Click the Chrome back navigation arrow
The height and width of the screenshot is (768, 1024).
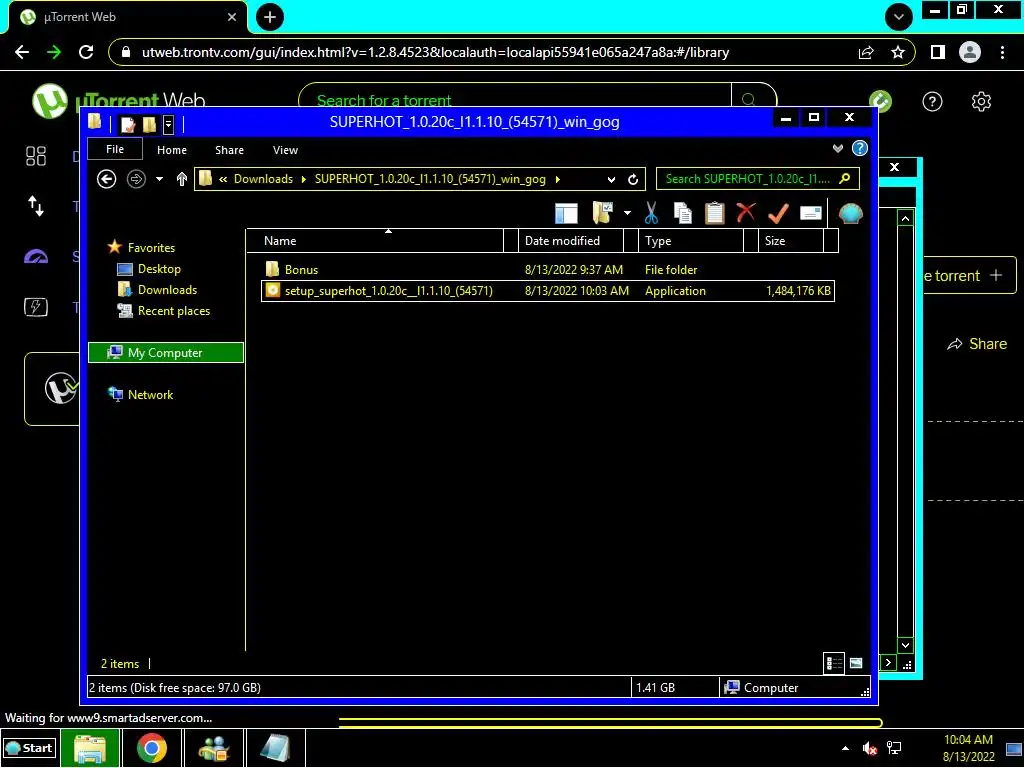click(x=22, y=52)
